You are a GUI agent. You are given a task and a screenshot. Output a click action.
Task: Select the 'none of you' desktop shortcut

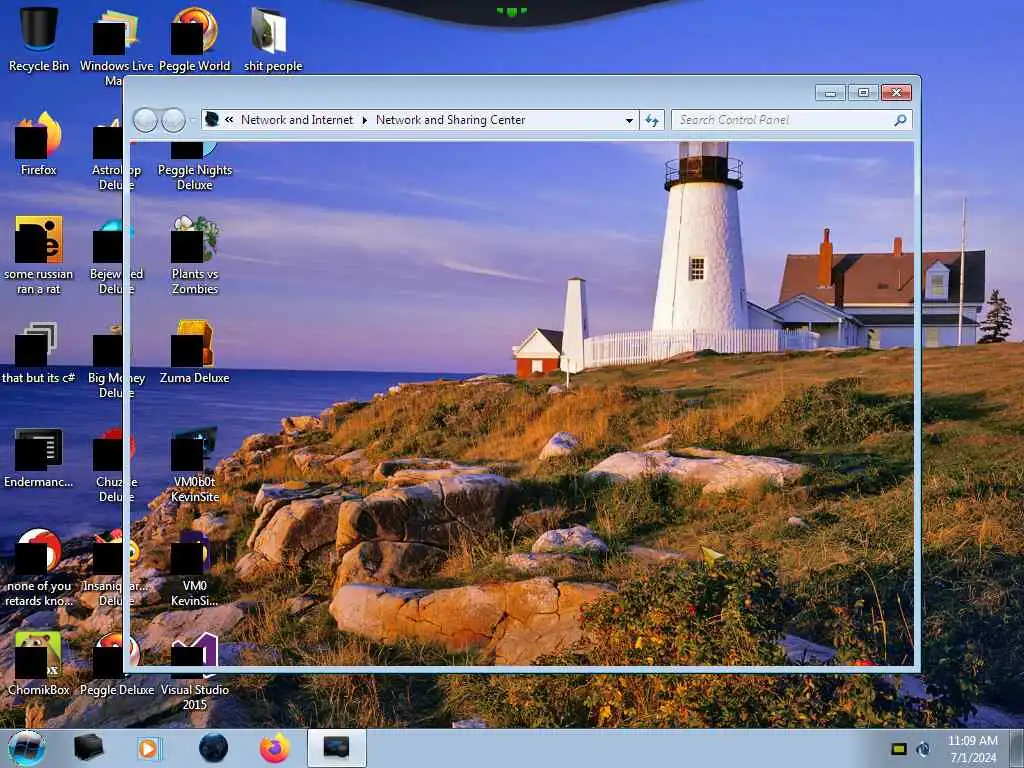click(39, 567)
